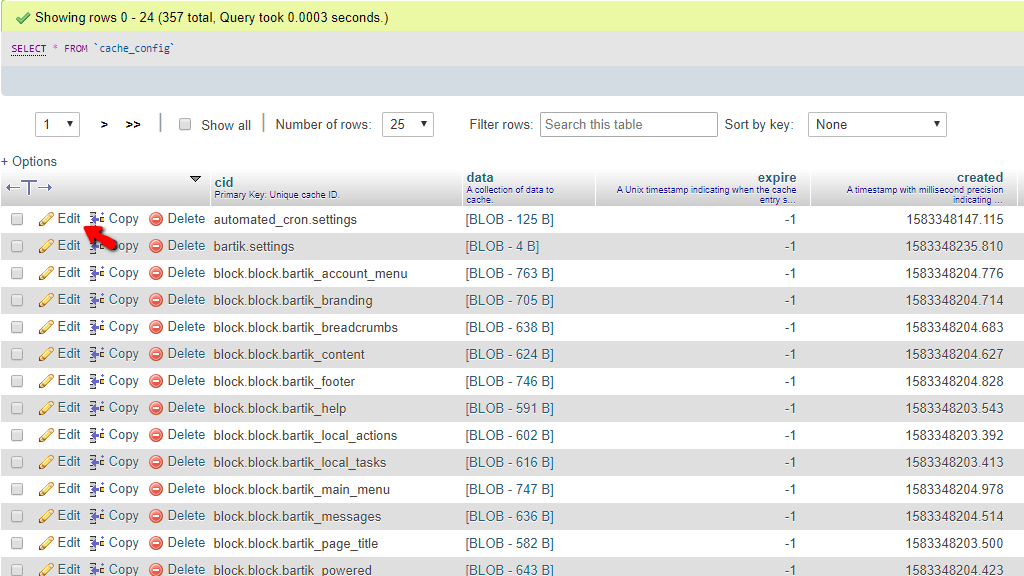This screenshot has height=576, width=1024.
Task: Click the Delete icon for bartik.settings row
Action: pos(155,246)
